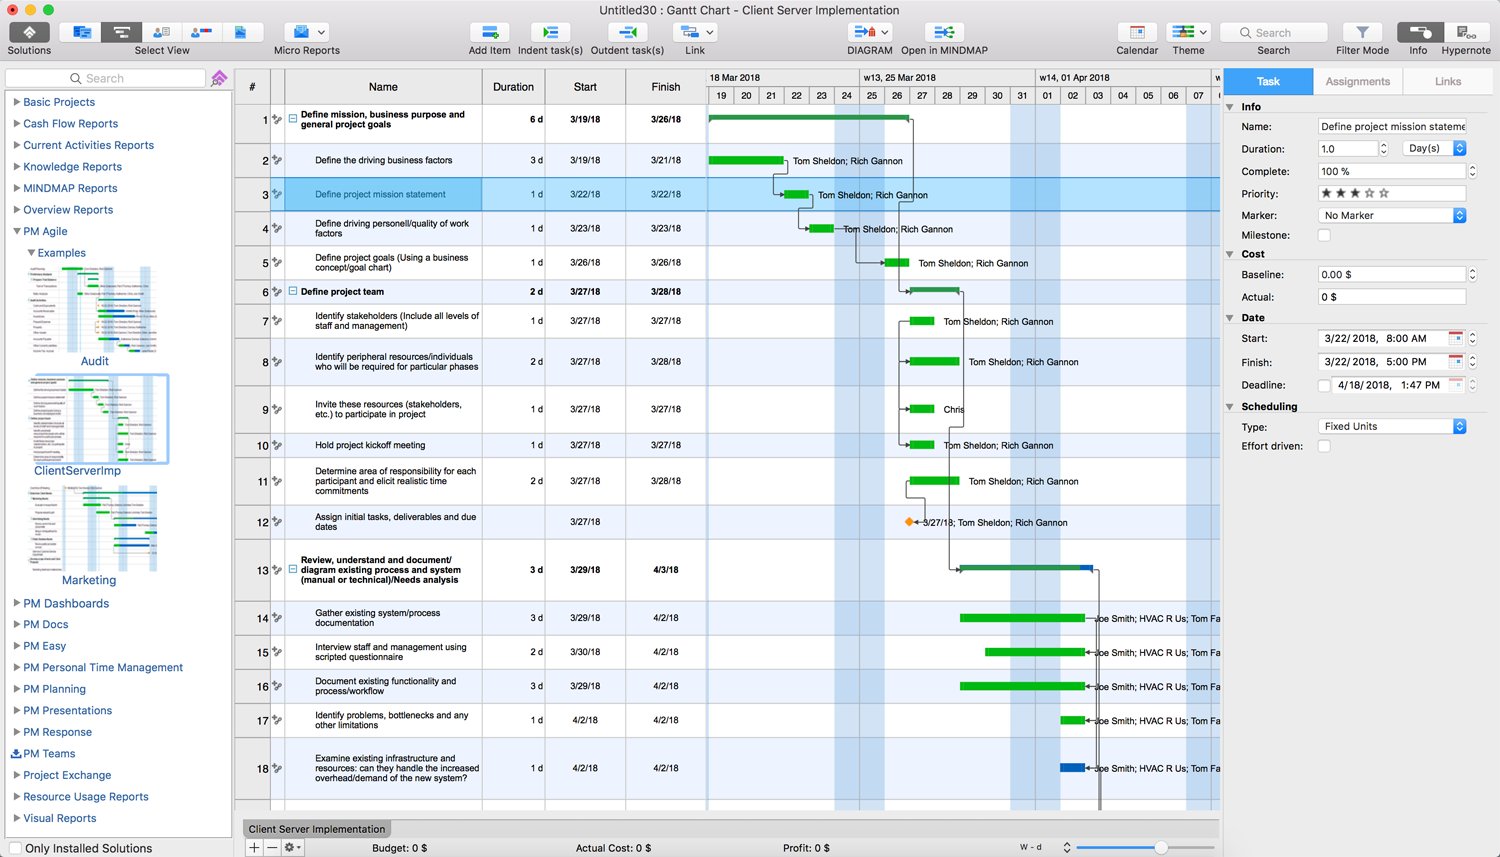1500x857 pixels.
Task: Open the Client Server Implementation sheet tab
Action: (x=317, y=829)
